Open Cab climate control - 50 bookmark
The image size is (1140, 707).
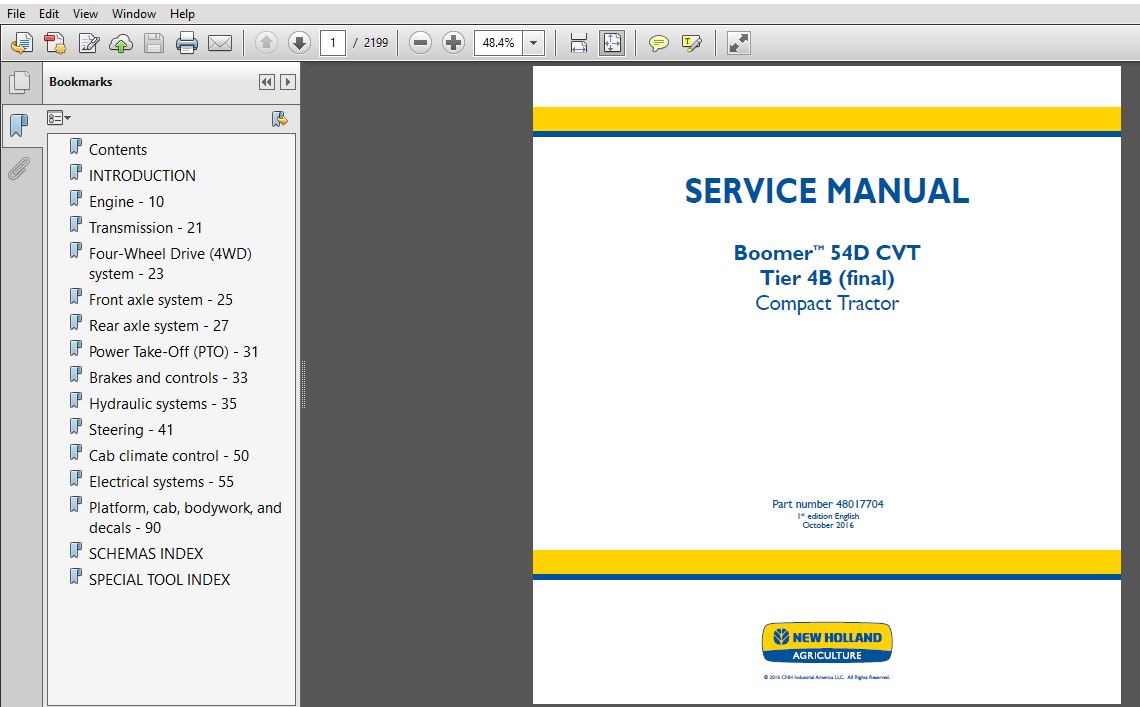click(x=169, y=456)
